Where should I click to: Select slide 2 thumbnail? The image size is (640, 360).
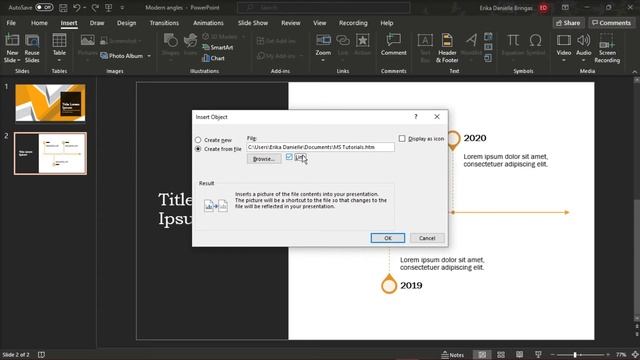tap(50, 153)
